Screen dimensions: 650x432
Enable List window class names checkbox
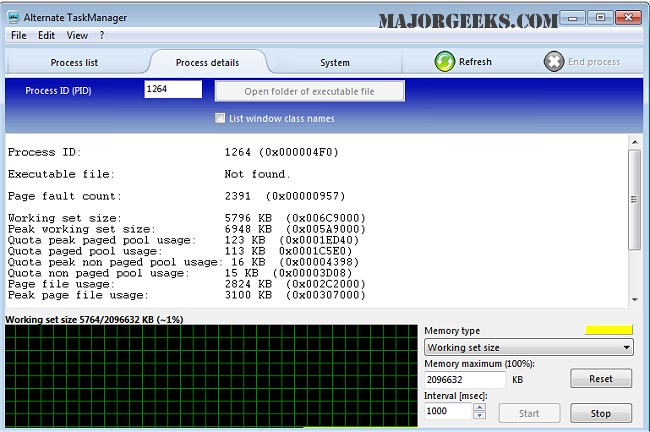(220, 118)
